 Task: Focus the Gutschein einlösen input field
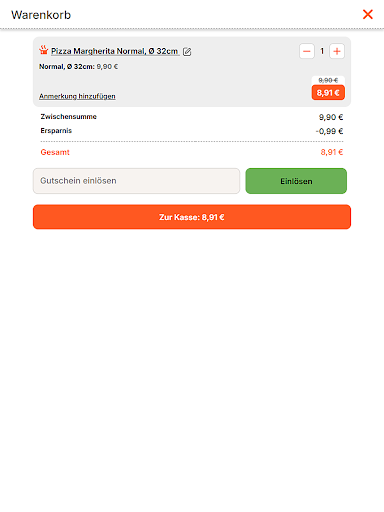(x=136, y=181)
